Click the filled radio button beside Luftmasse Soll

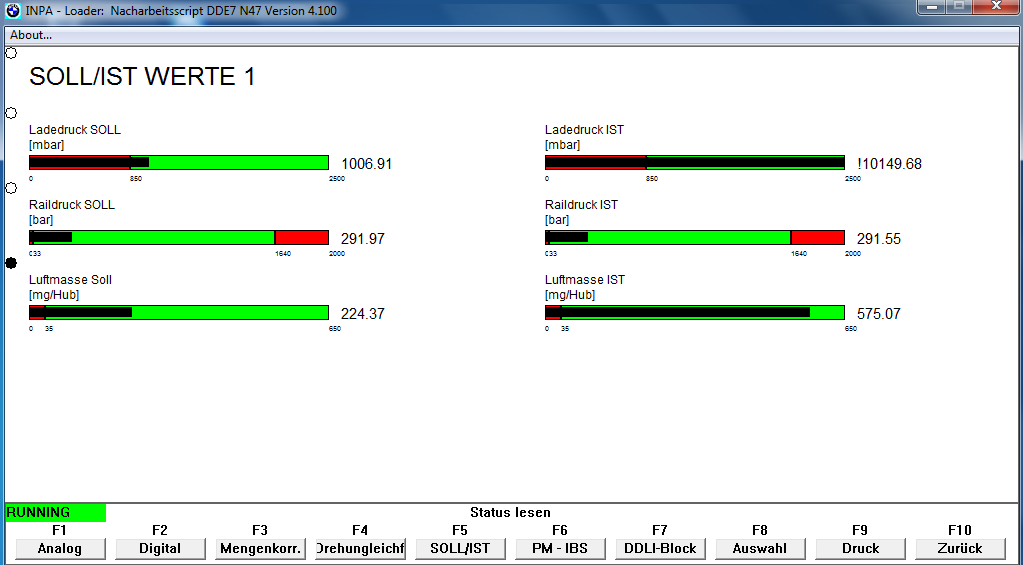click(x=11, y=262)
